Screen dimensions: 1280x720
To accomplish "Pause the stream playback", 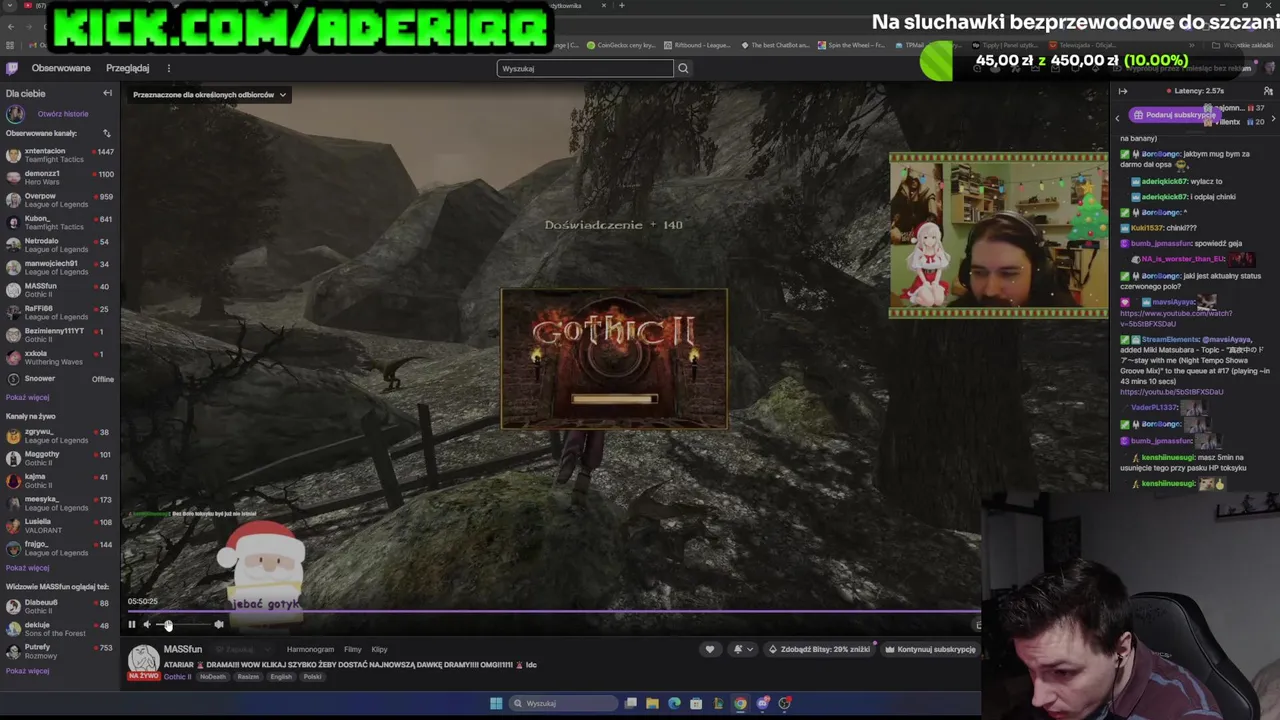I will pyautogui.click(x=131, y=625).
